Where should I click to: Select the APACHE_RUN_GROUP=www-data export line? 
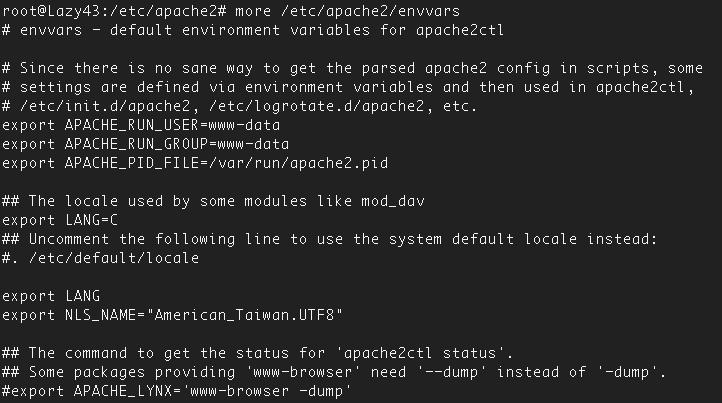[x=146, y=144]
